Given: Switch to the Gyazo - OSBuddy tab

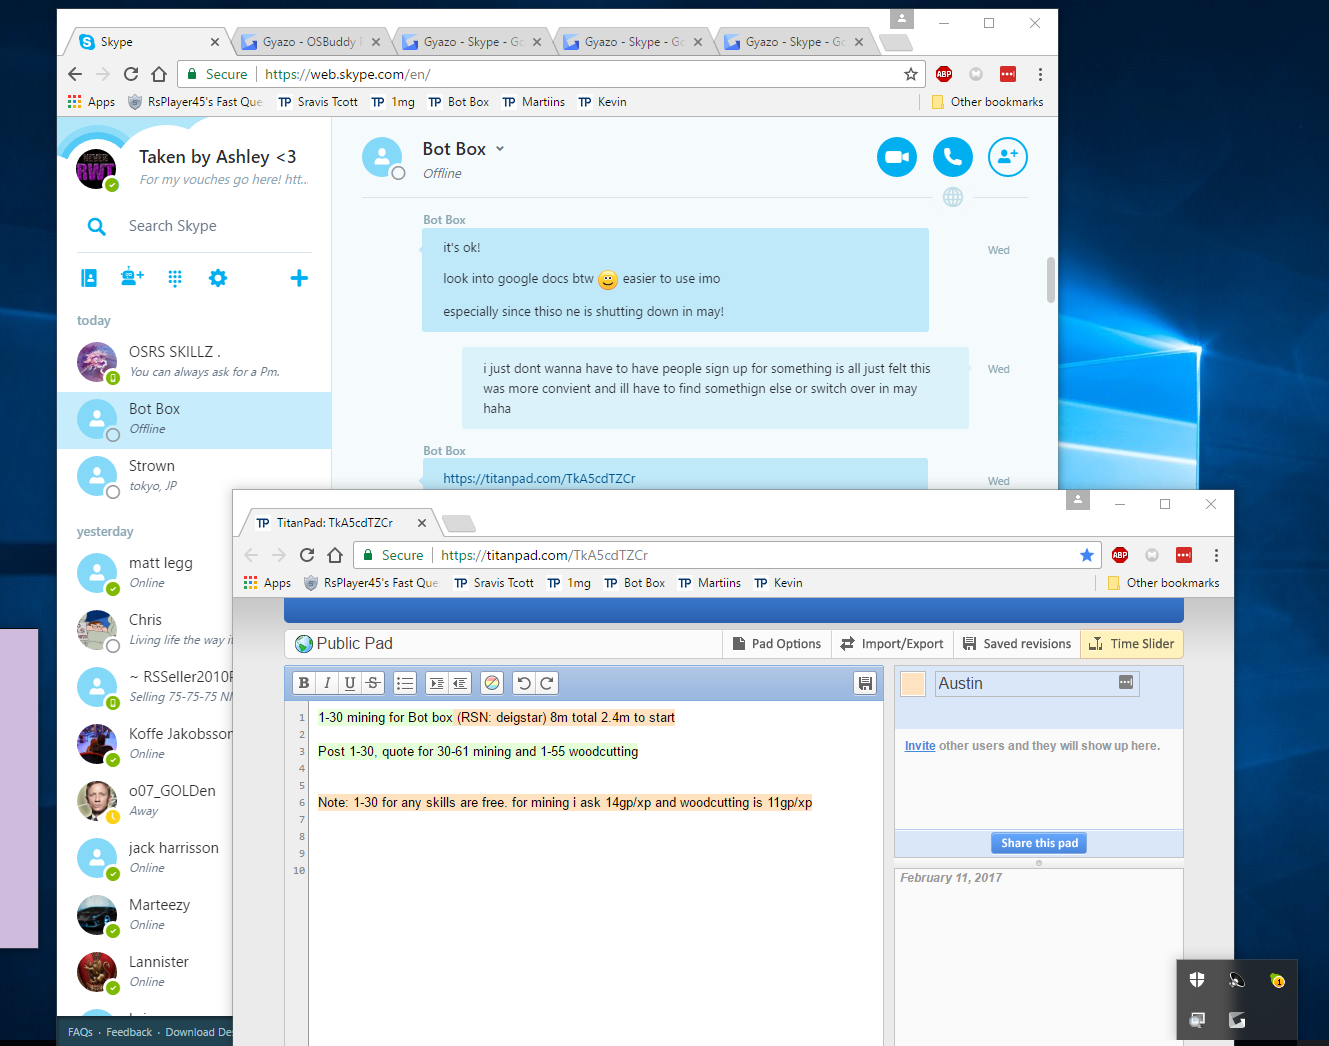Looking at the screenshot, I should click(311, 42).
